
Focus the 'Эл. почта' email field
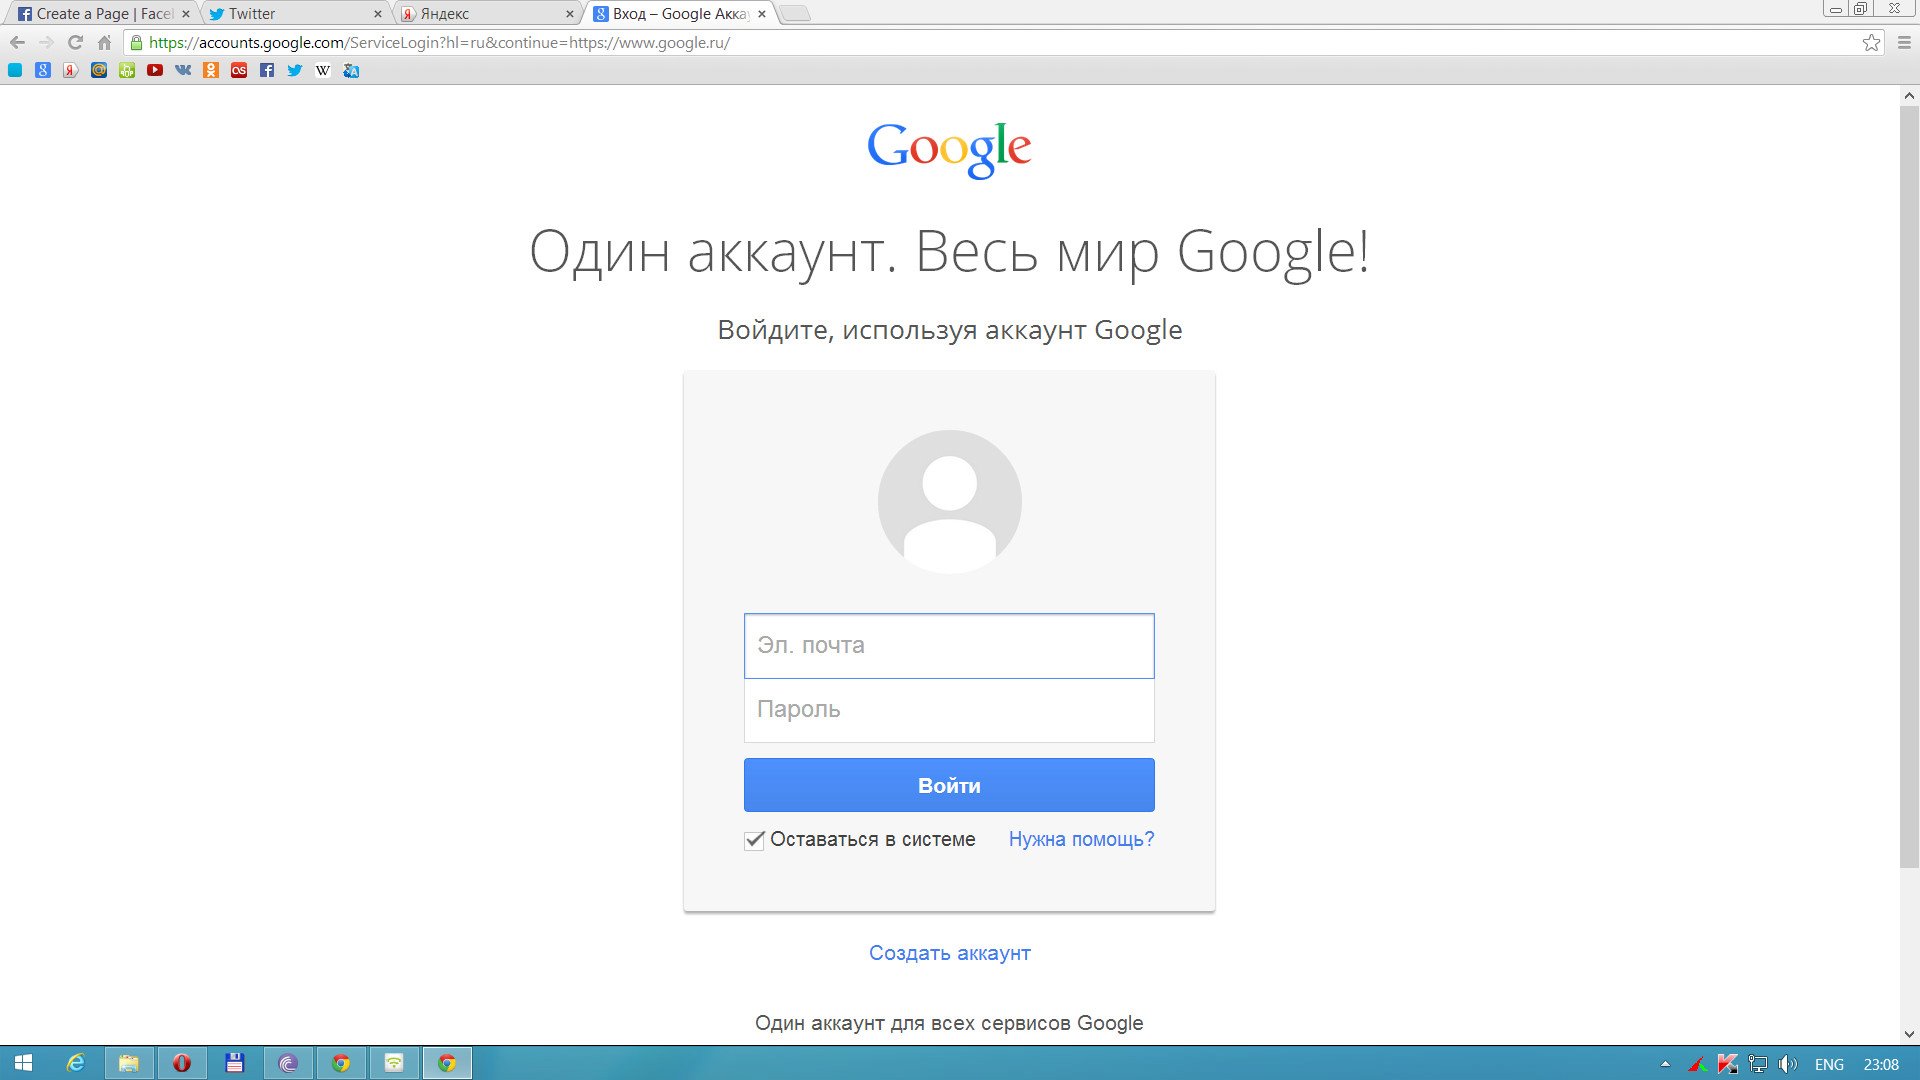click(x=949, y=646)
